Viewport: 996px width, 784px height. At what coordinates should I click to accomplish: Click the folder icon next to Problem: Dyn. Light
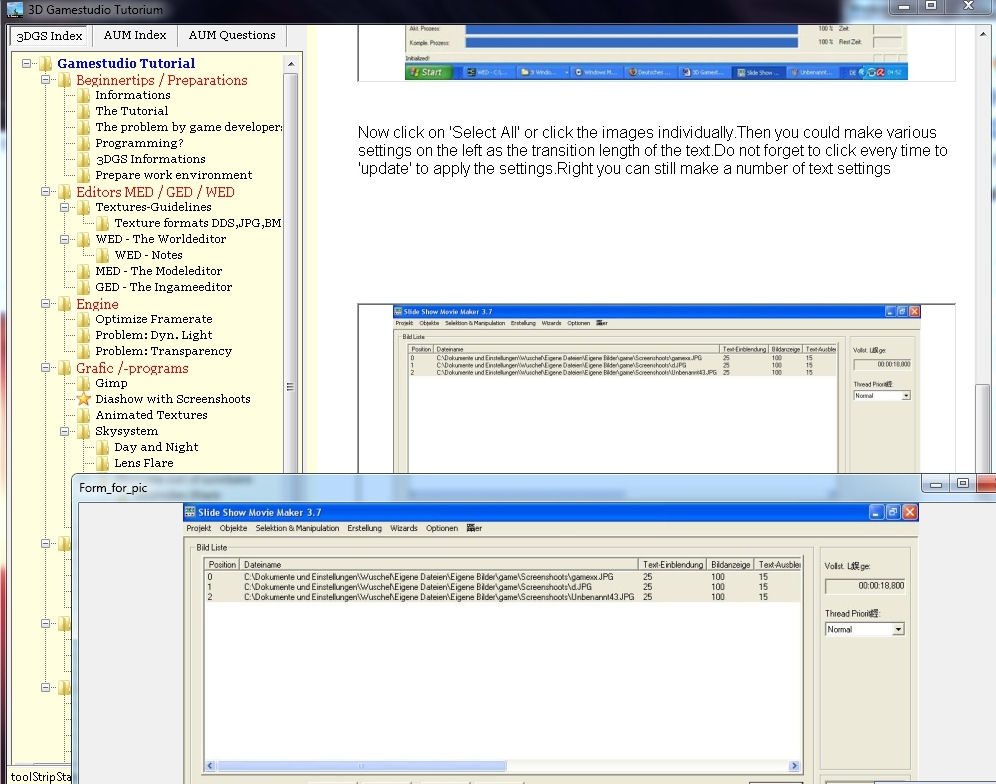(x=84, y=335)
